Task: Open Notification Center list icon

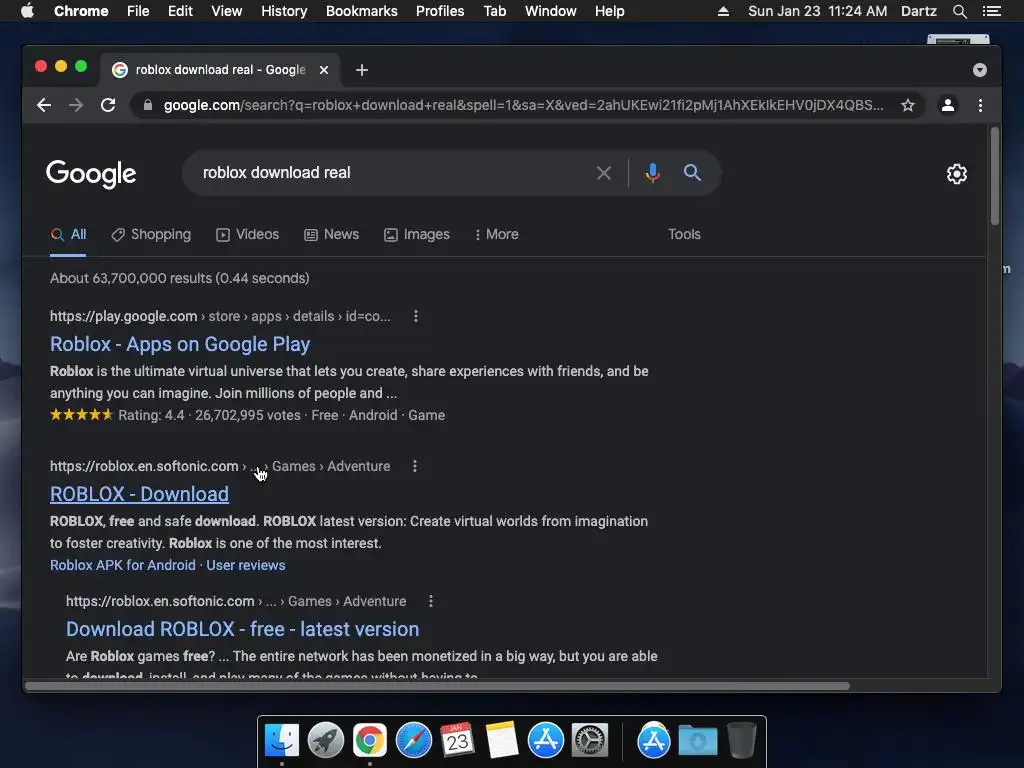Action: click(991, 11)
